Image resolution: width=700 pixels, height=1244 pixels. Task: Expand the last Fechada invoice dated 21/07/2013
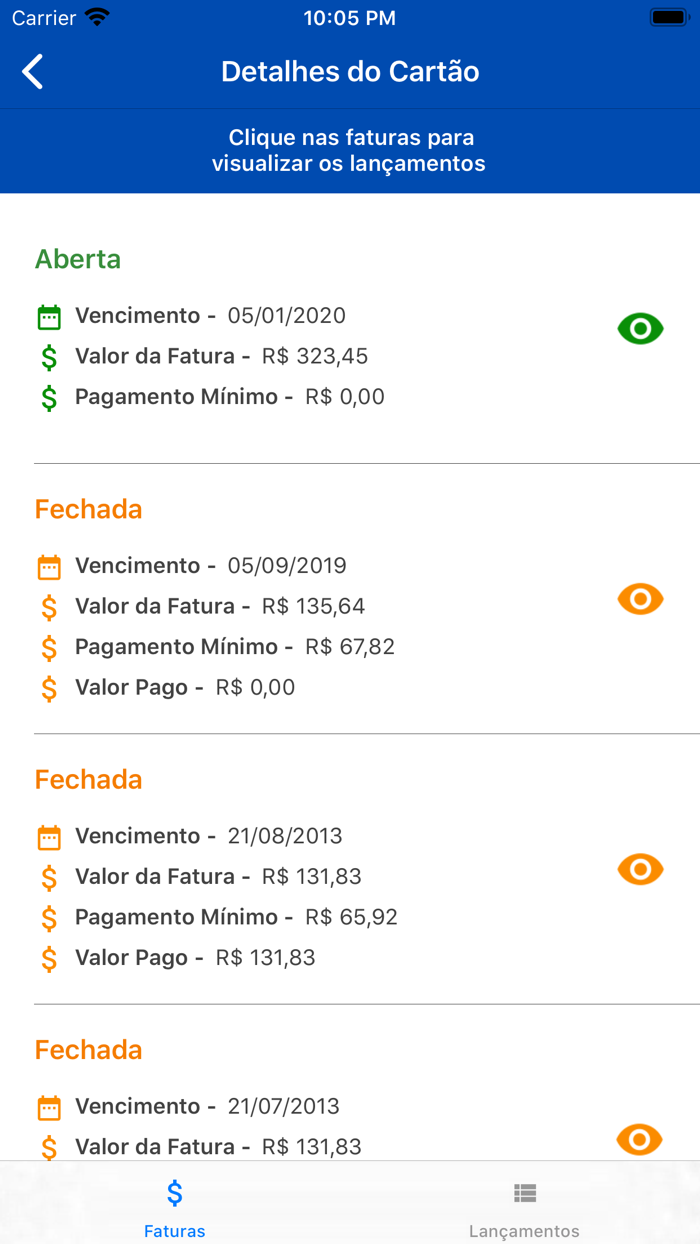[x=300, y=1100]
